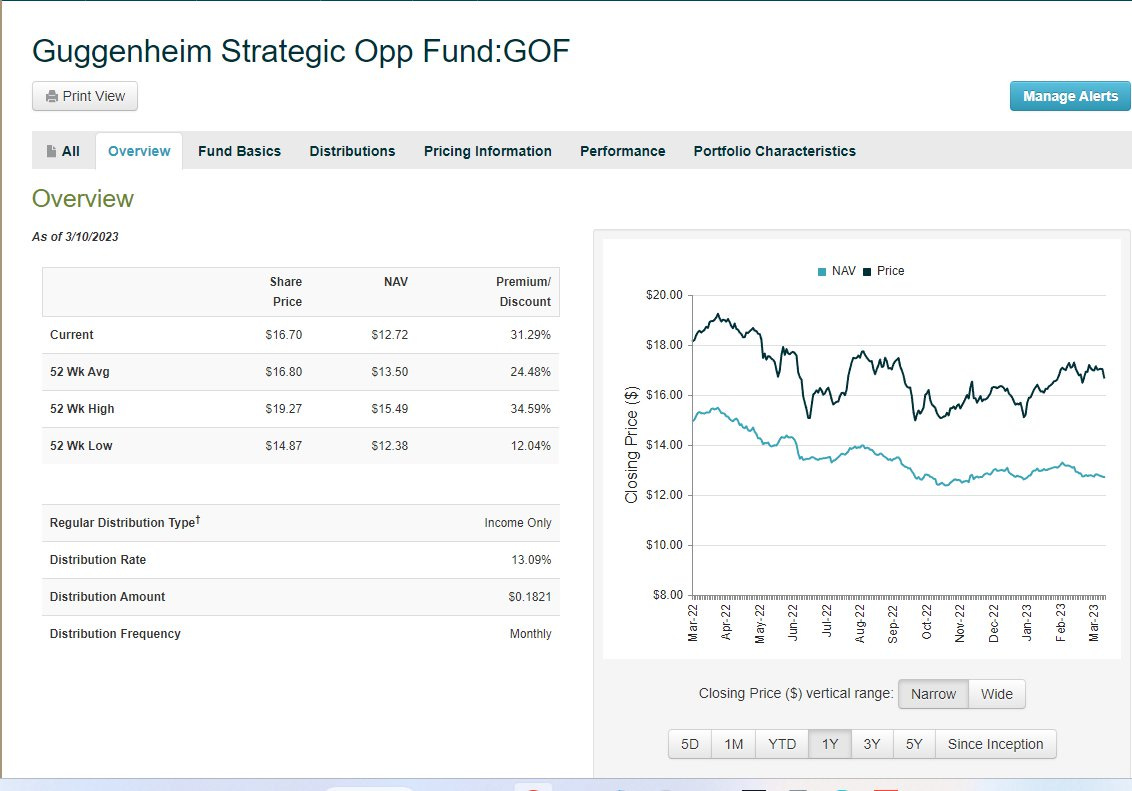
Task: Click the NAV column header
Action: pos(396,281)
